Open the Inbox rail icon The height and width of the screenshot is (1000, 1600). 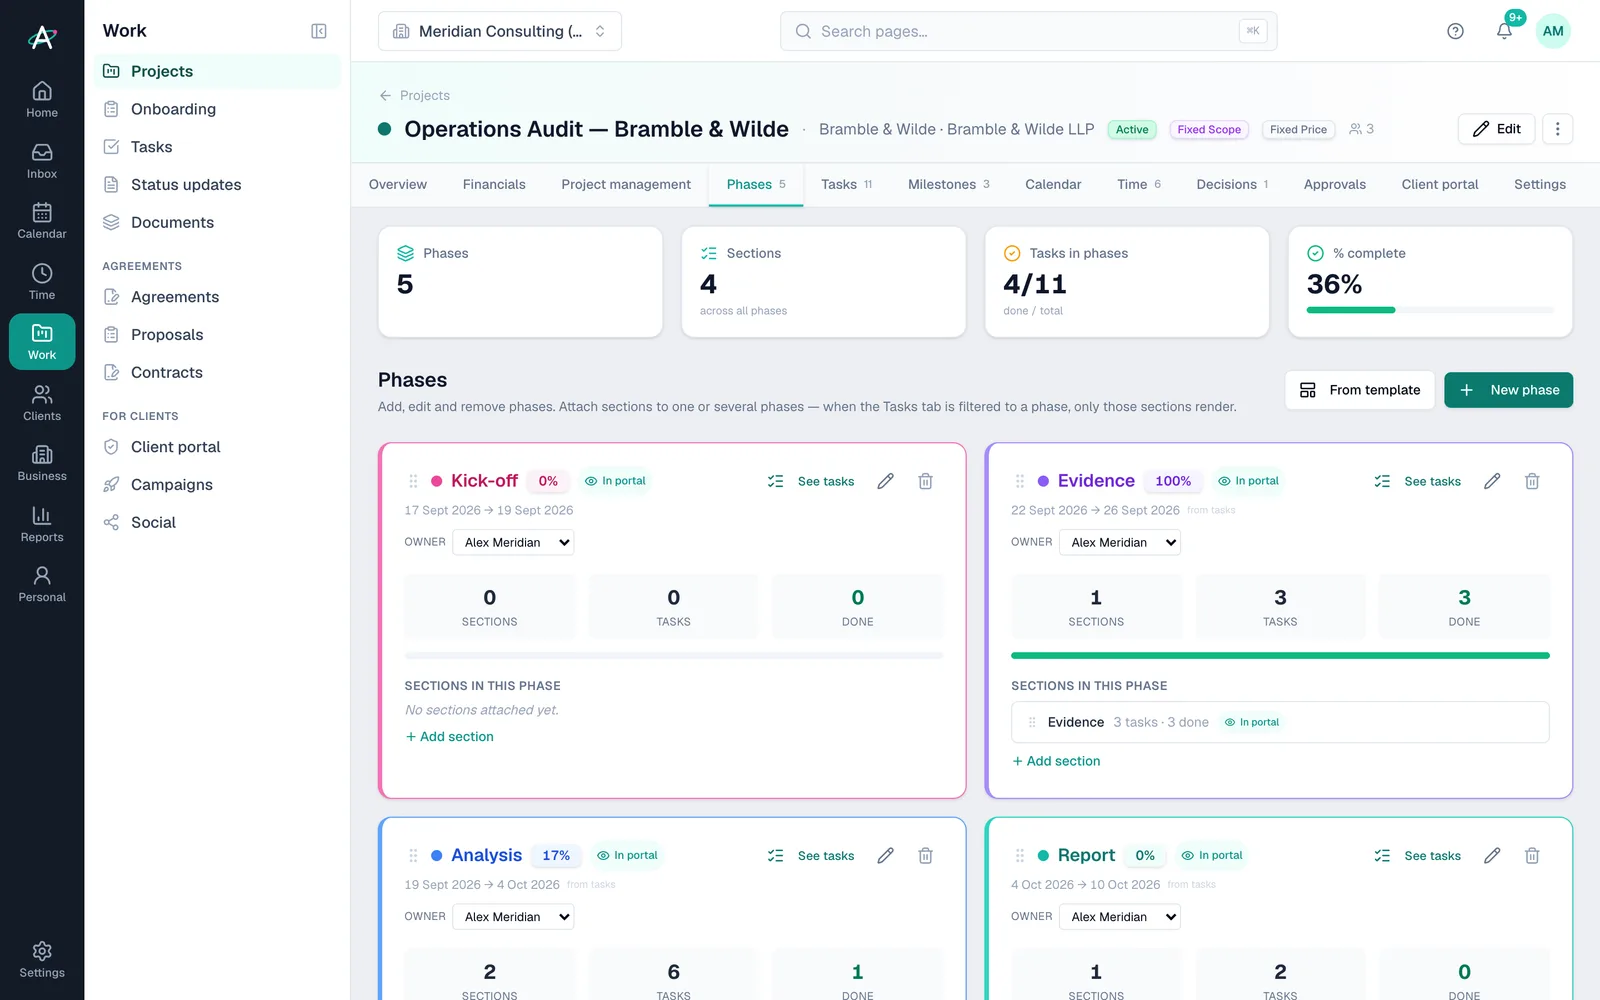(42, 161)
